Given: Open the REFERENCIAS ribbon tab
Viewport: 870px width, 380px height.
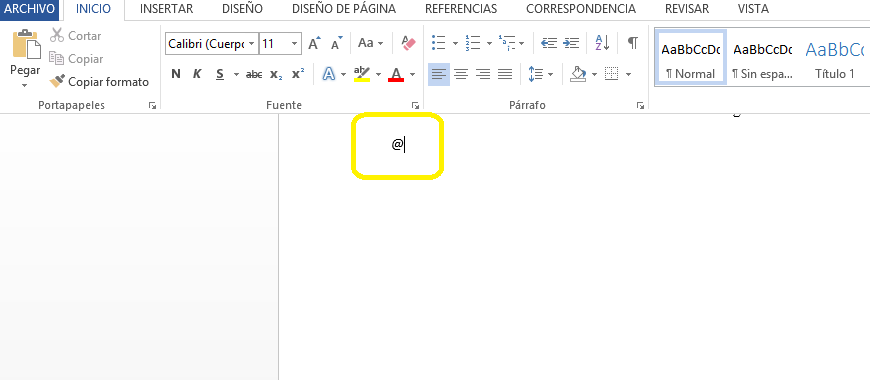Looking at the screenshot, I should point(461,9).
